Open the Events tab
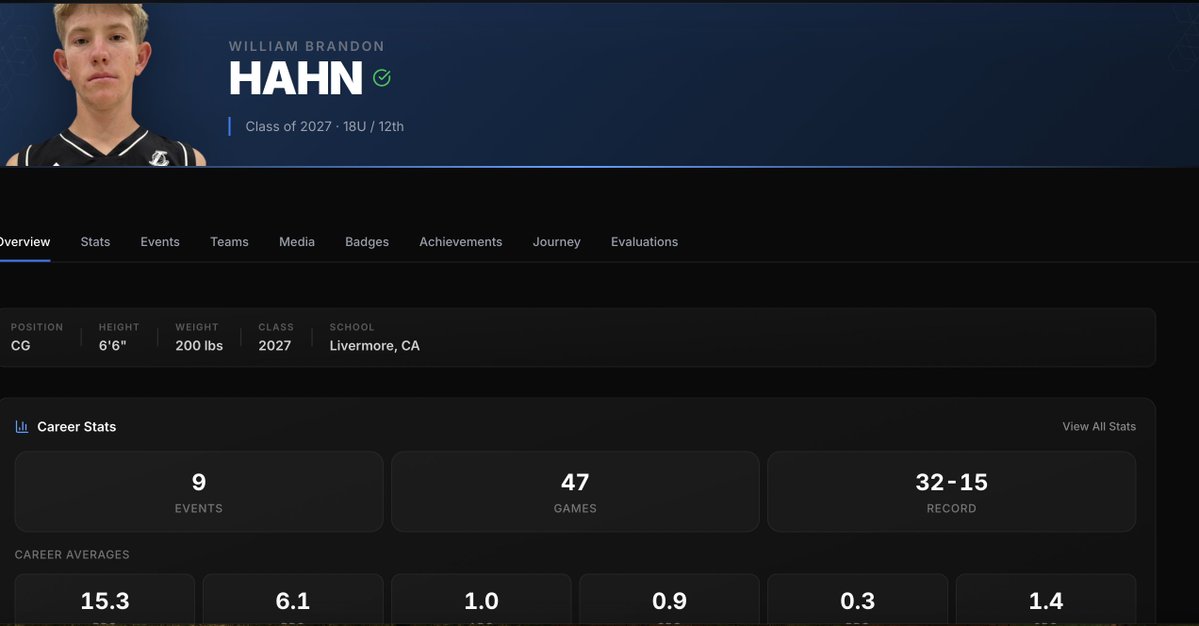This screenshot has height=626, width=1199. [160, 242]
